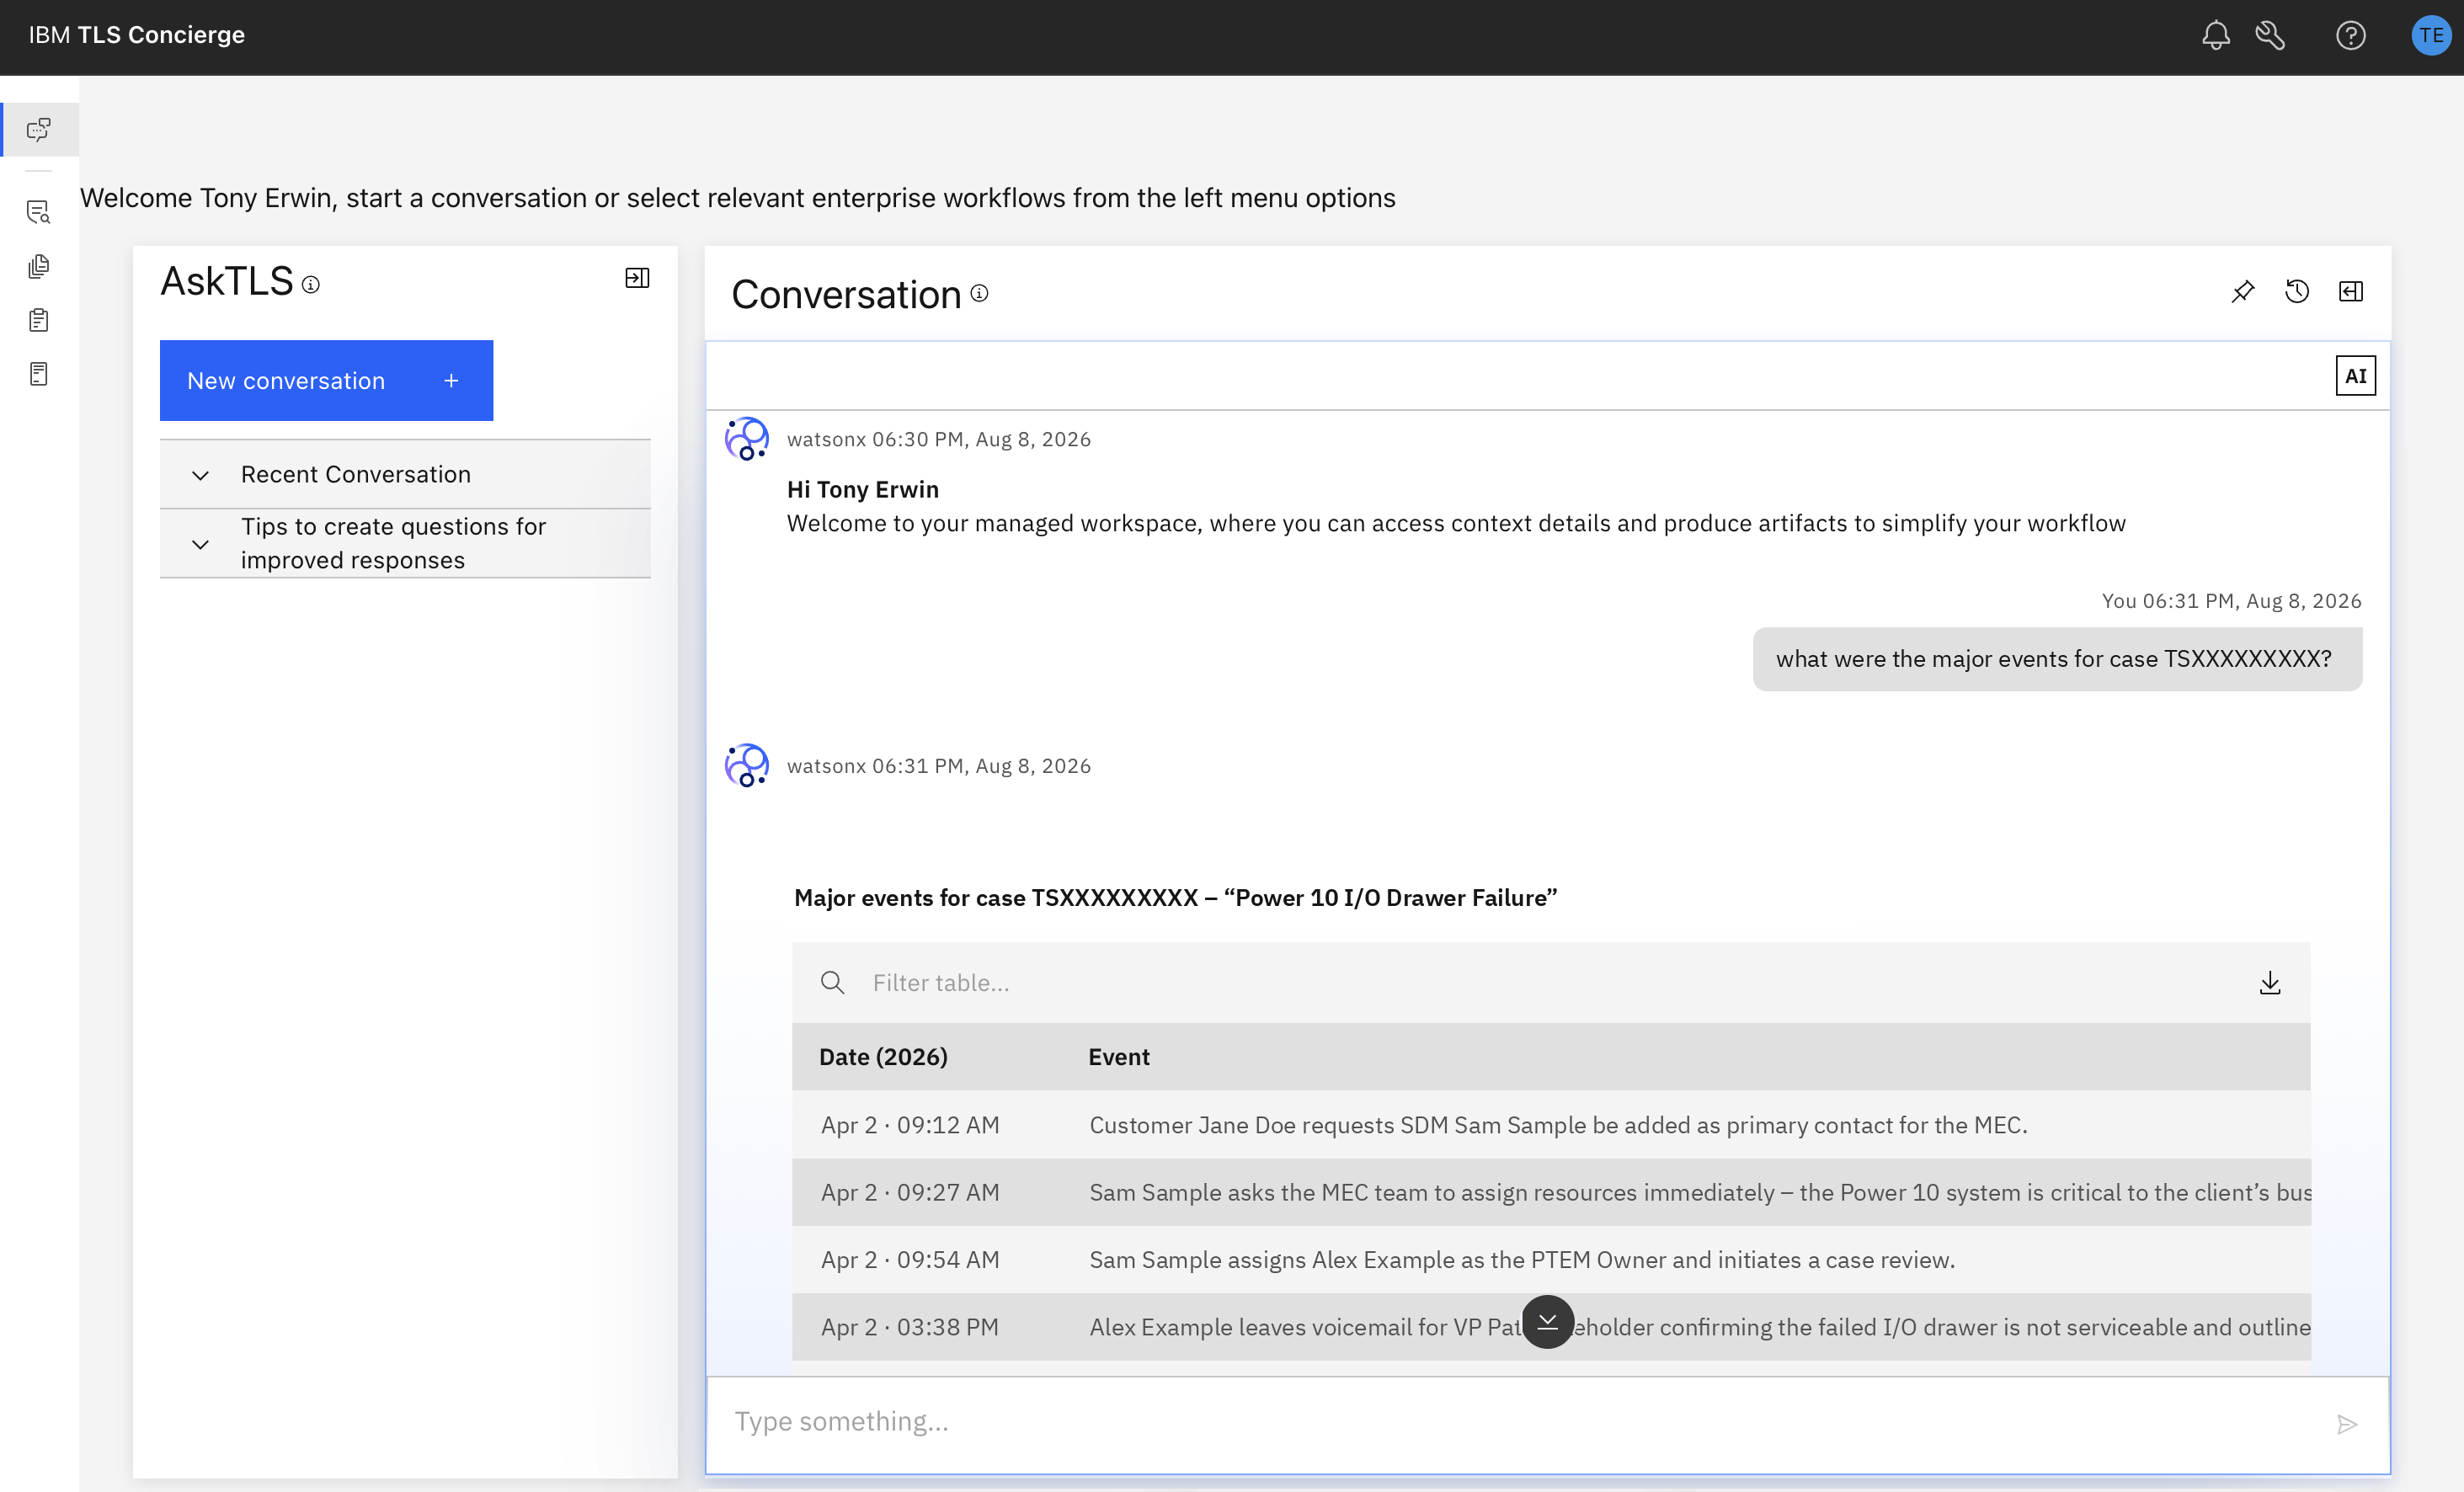Click the Hi Tony Erwin greeting
2464x1492 pixels.
862,490
